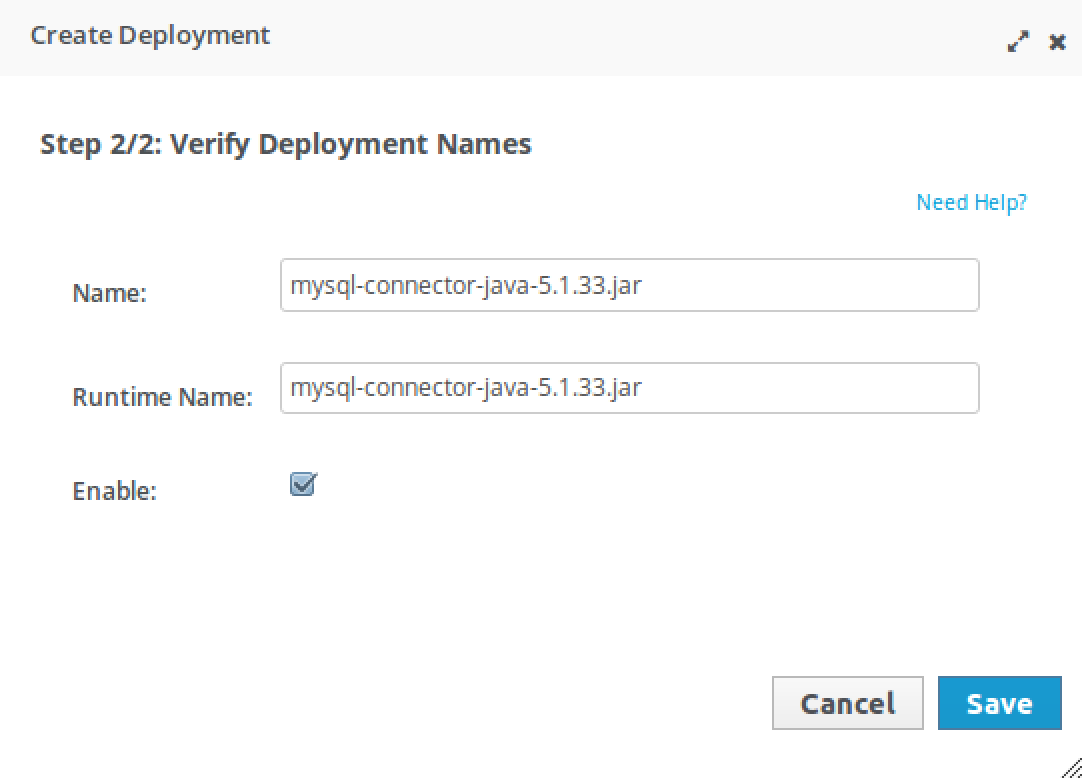Click version 5.1.33 in Name field
The width and height of the screenshot is (1082, 778).
click(572, 285)
